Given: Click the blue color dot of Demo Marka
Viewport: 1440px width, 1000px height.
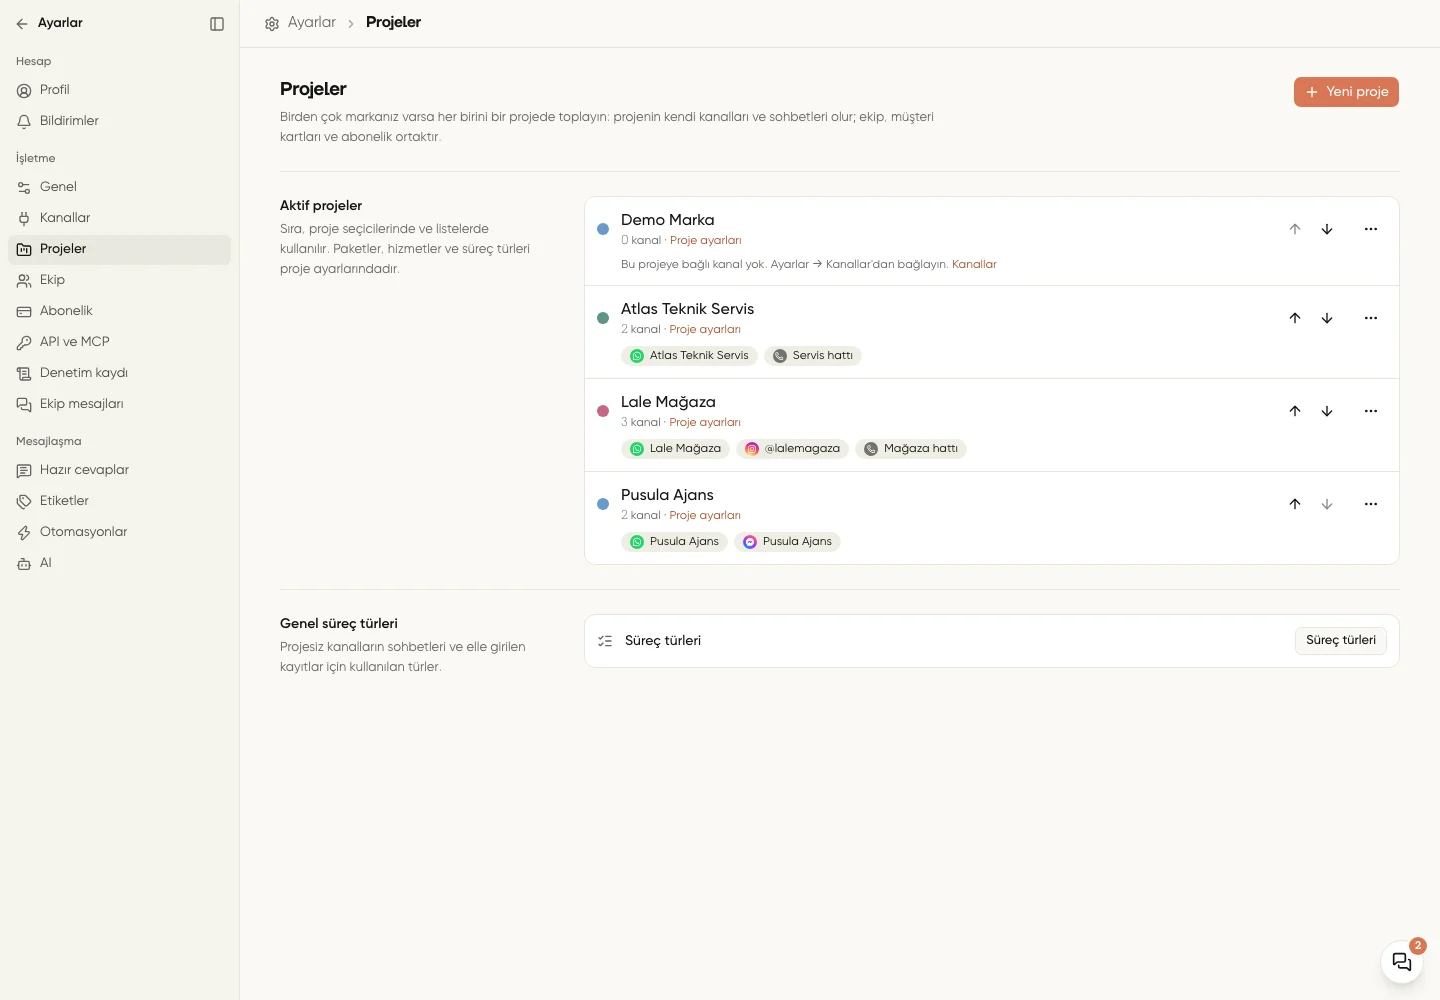Looking at the screenshot, I should (x=603, y=229).
